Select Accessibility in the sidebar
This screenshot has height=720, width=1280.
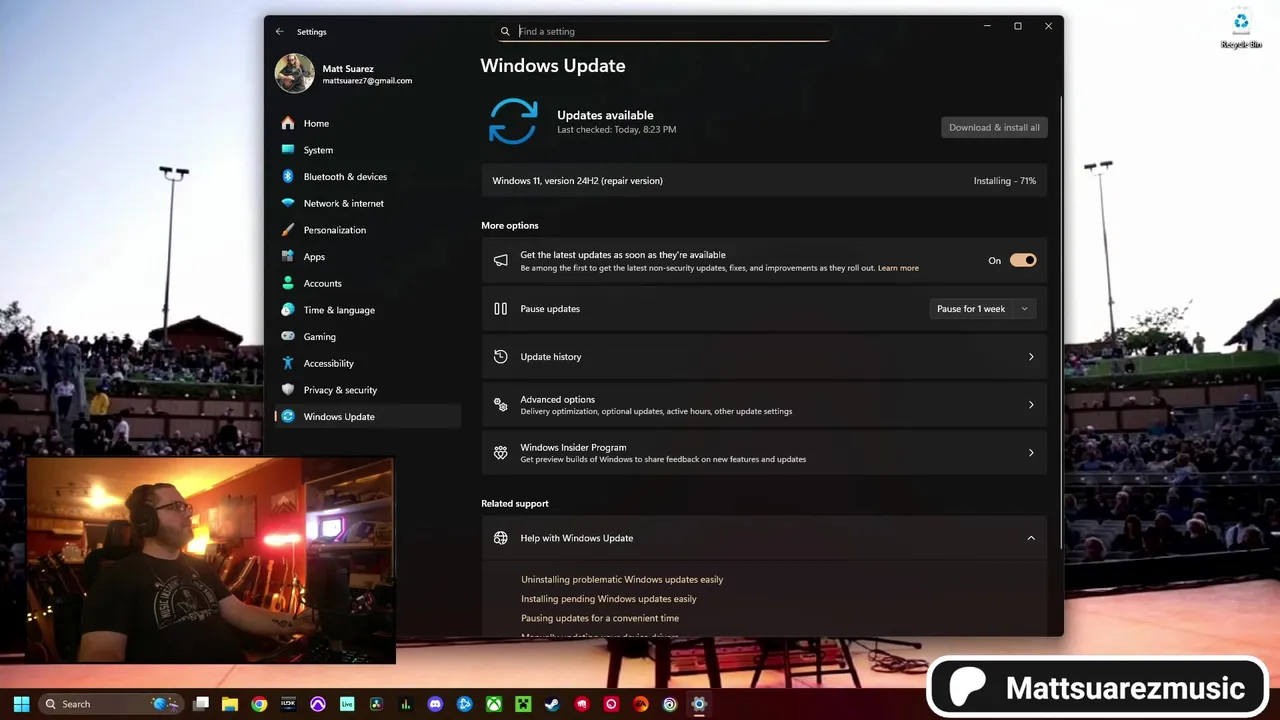click(367, 363)
